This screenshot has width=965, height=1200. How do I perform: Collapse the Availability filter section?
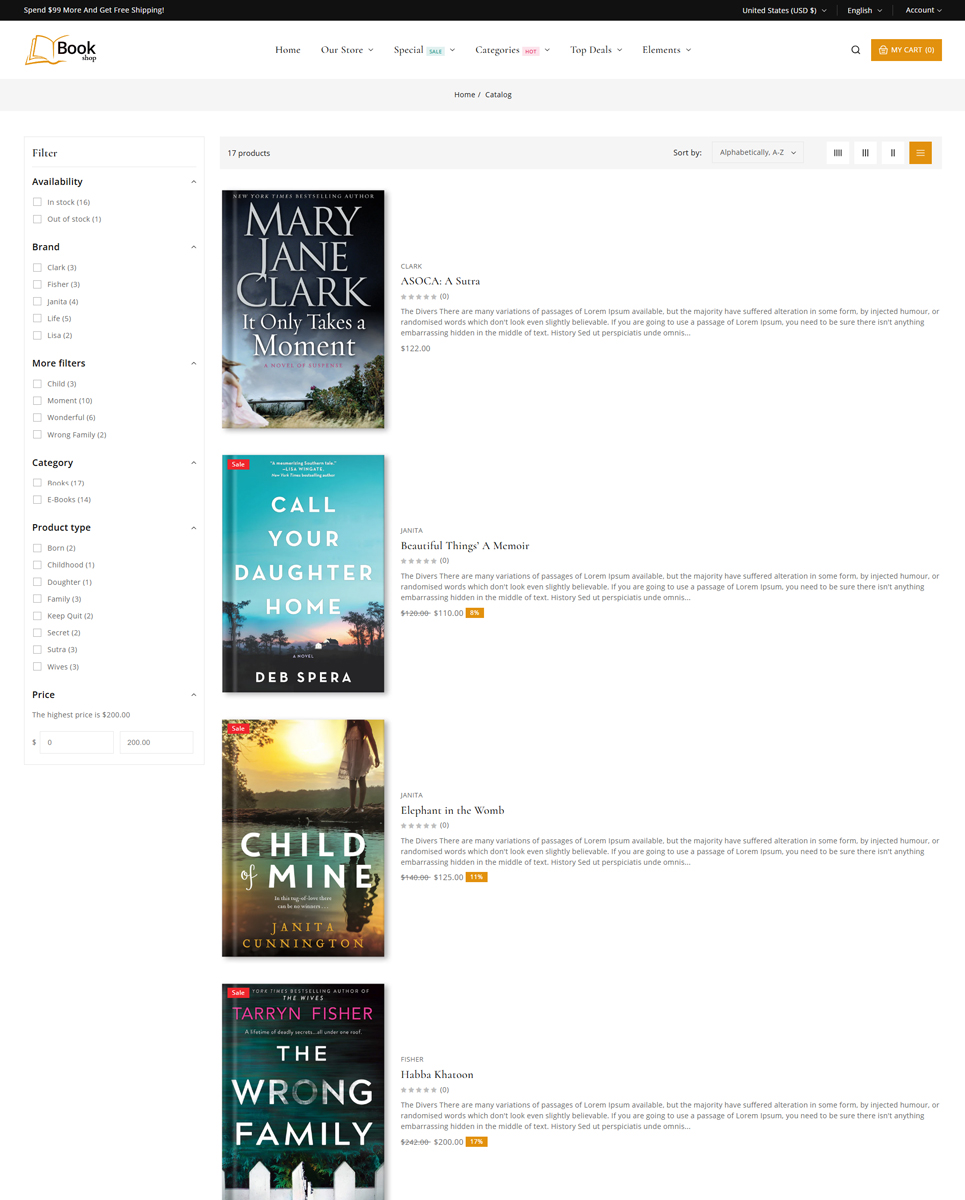pos(194,182)
